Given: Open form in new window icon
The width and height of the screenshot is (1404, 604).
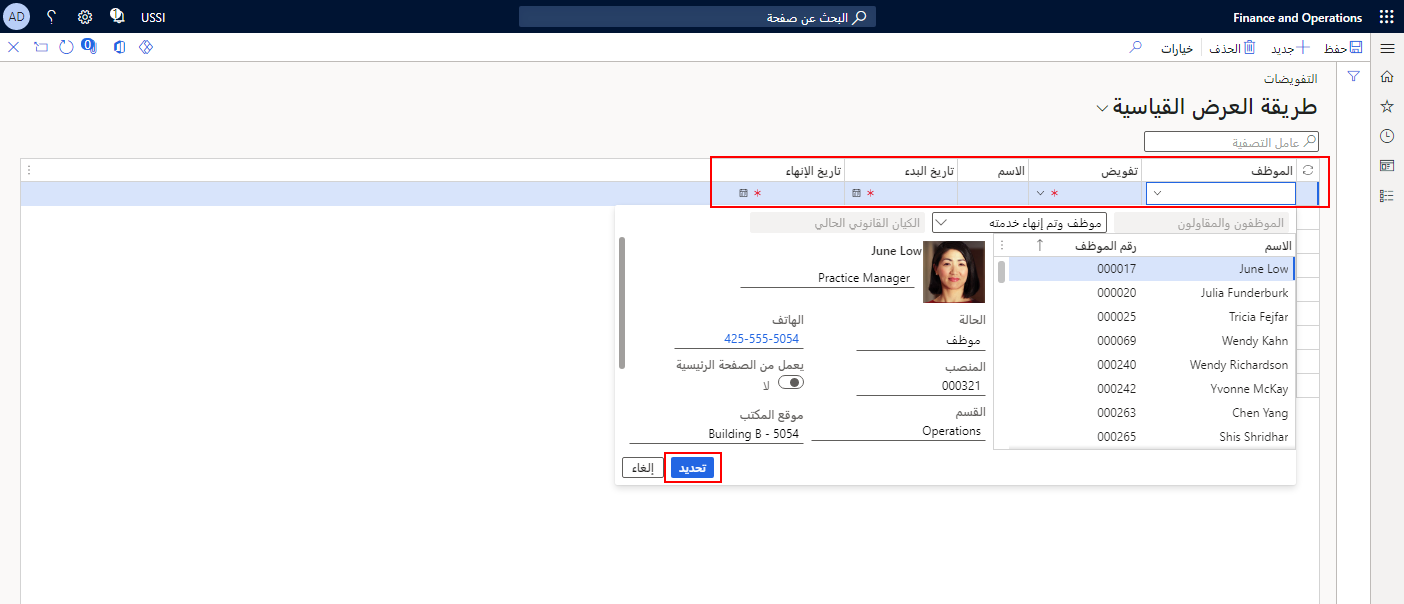Looking at the screenshot, I should pyautogui.click(x=41, y=47).
